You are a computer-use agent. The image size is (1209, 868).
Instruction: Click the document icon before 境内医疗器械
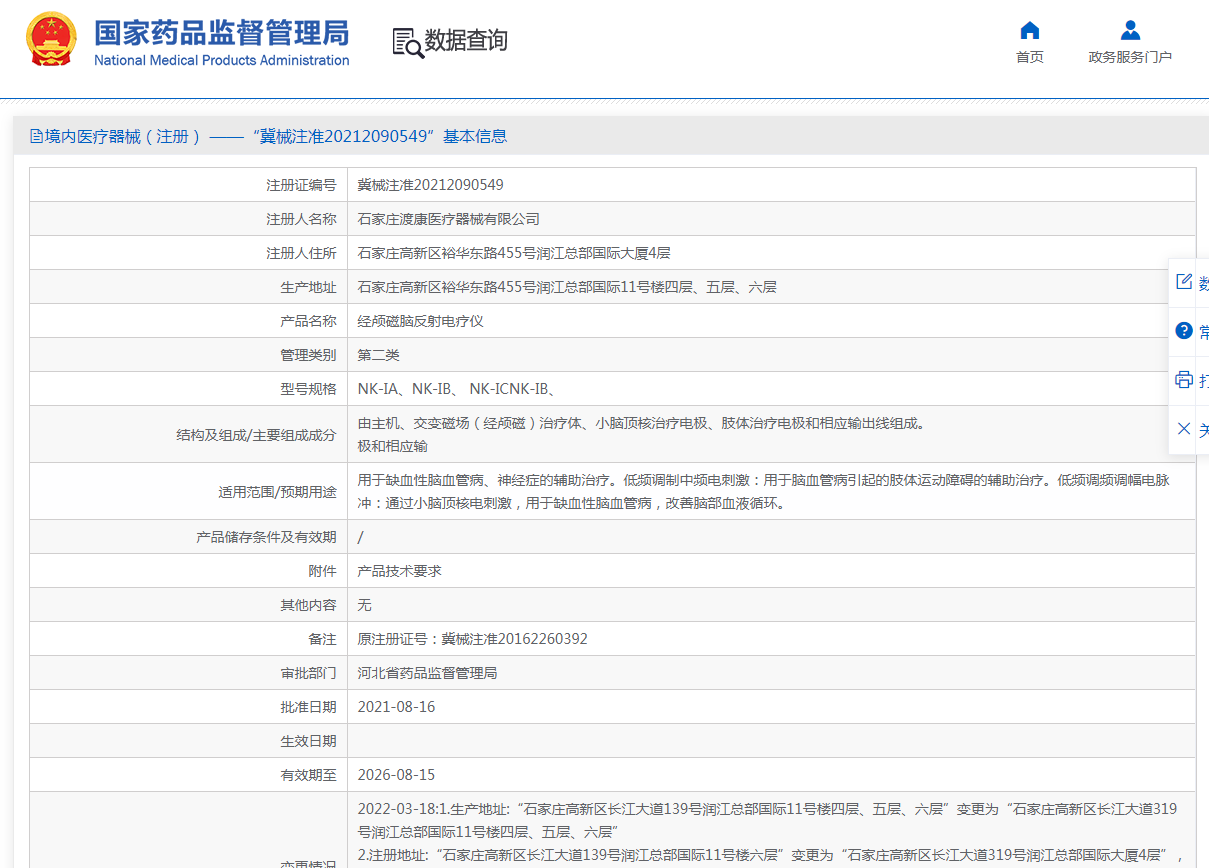37,136
